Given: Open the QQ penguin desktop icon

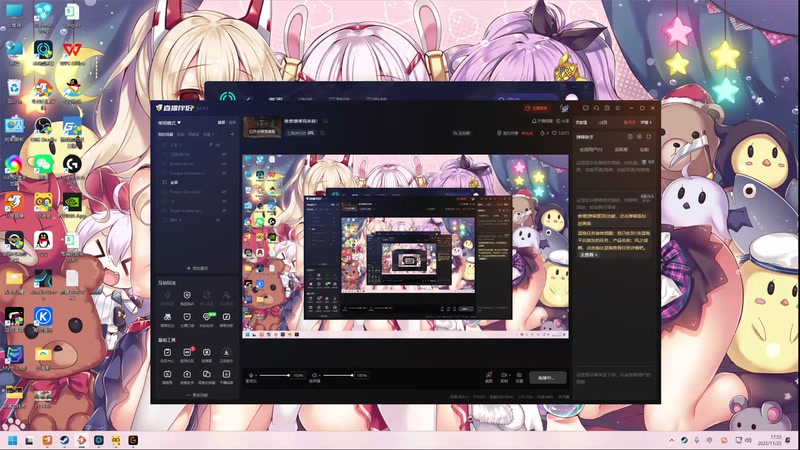Looking at the screenshot, I should click(x=43, y=242).
